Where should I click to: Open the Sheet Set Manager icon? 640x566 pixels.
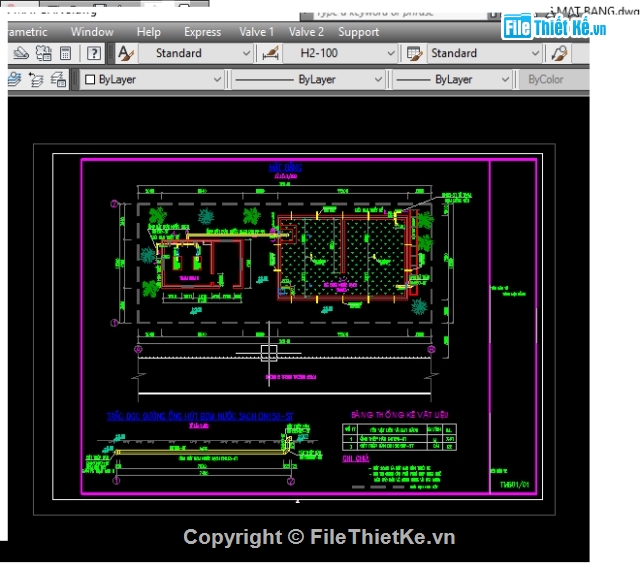click(x=21, y=53)
